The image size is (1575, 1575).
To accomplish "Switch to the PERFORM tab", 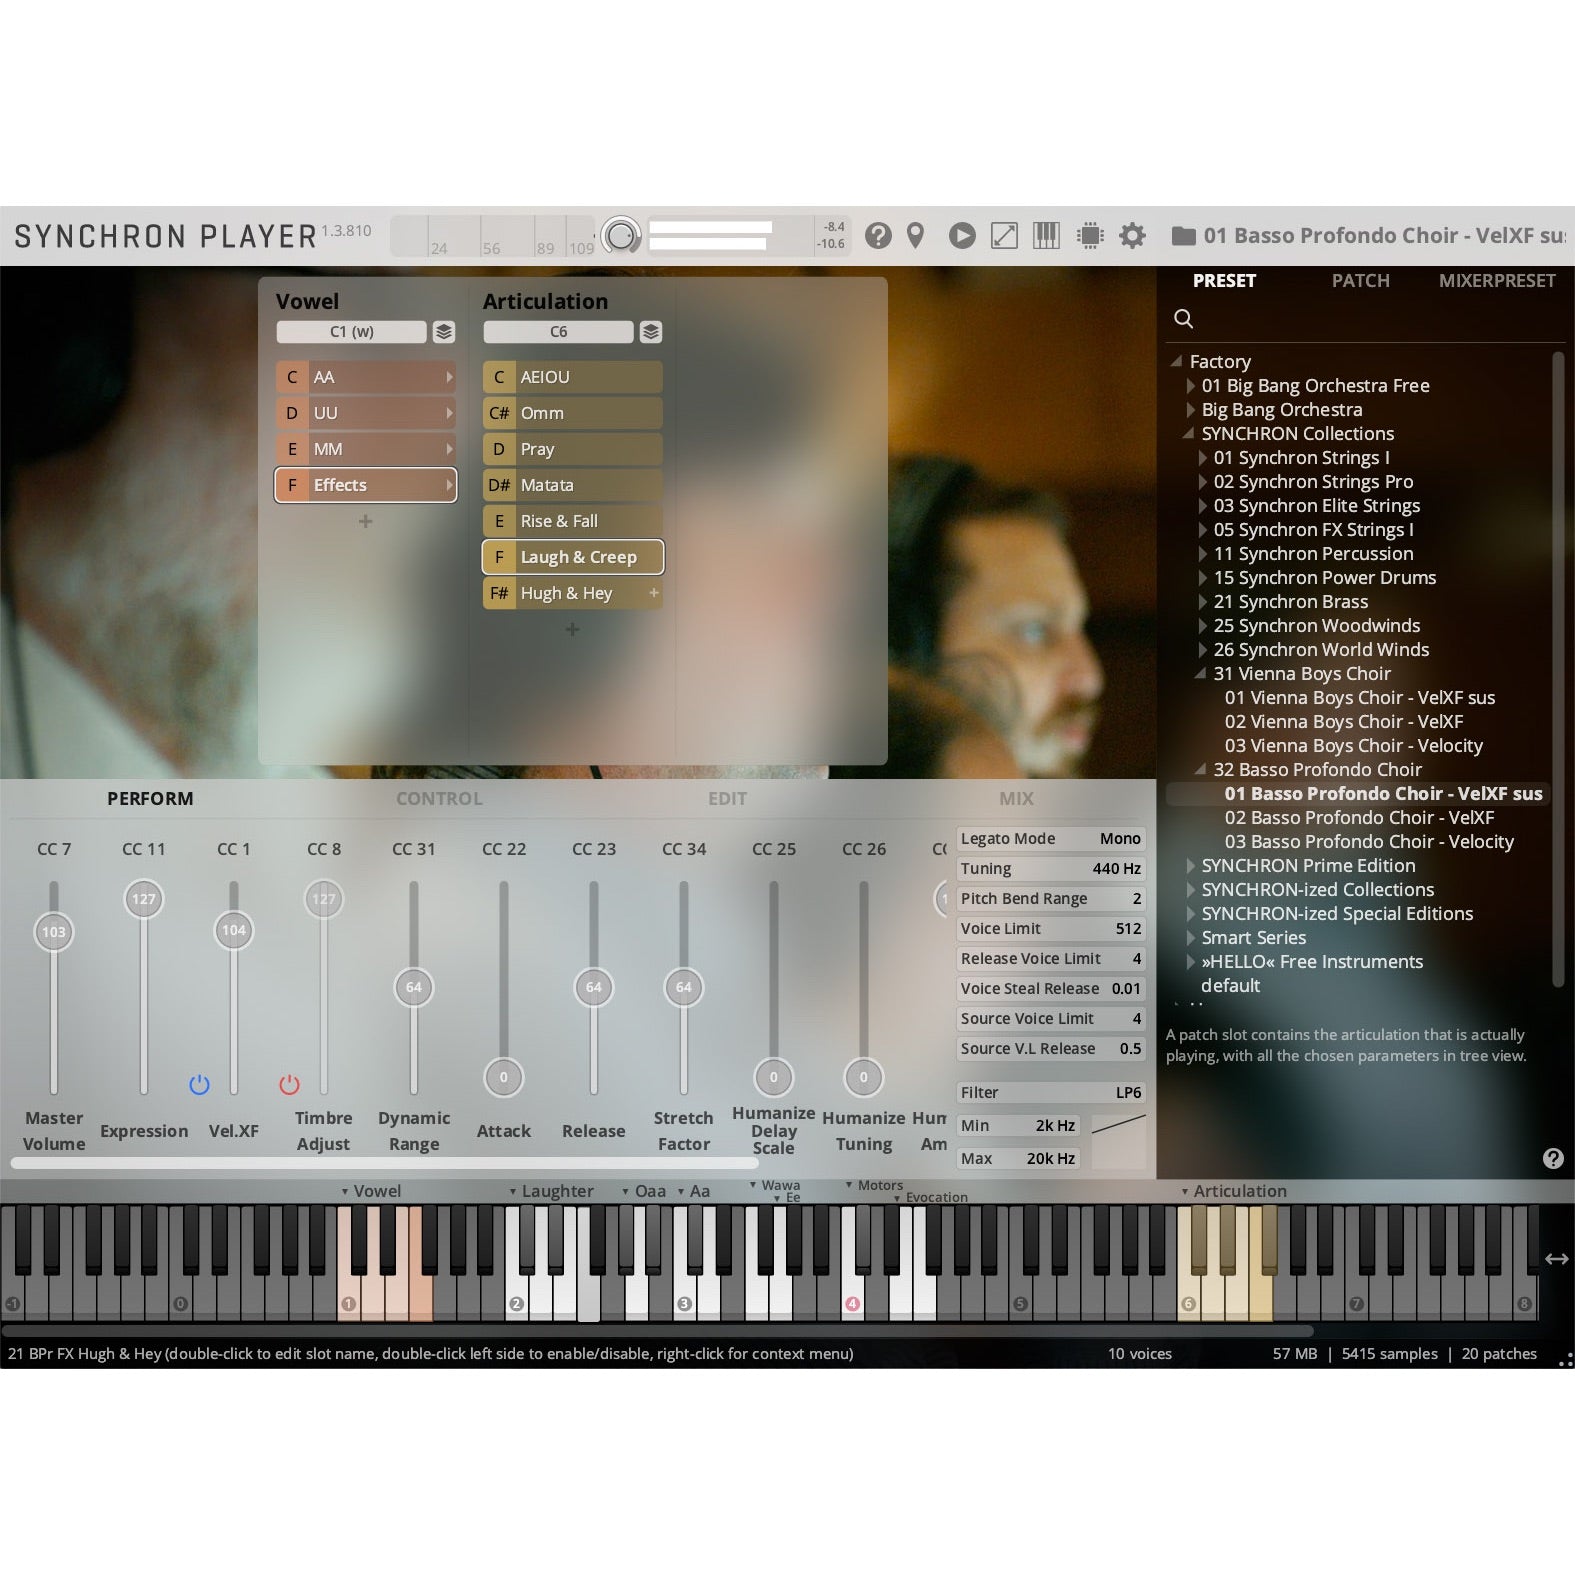I will click(x=150, y=798).
